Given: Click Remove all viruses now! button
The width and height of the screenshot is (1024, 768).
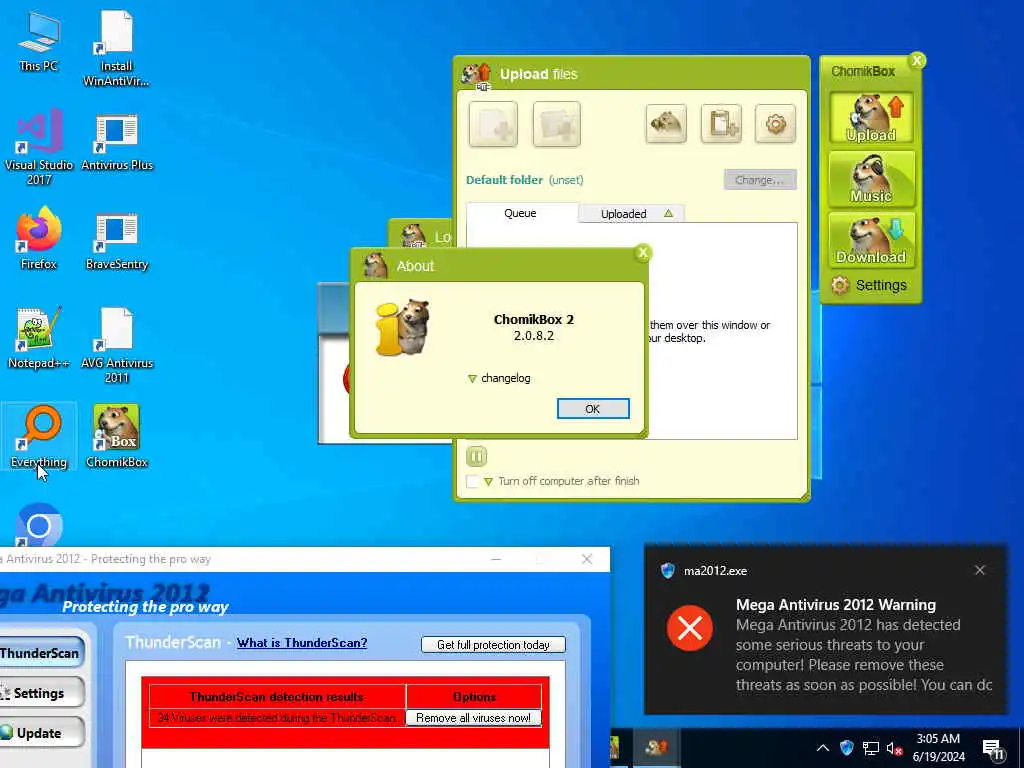Looking at the screenshot, I should [x=473, y=718].
